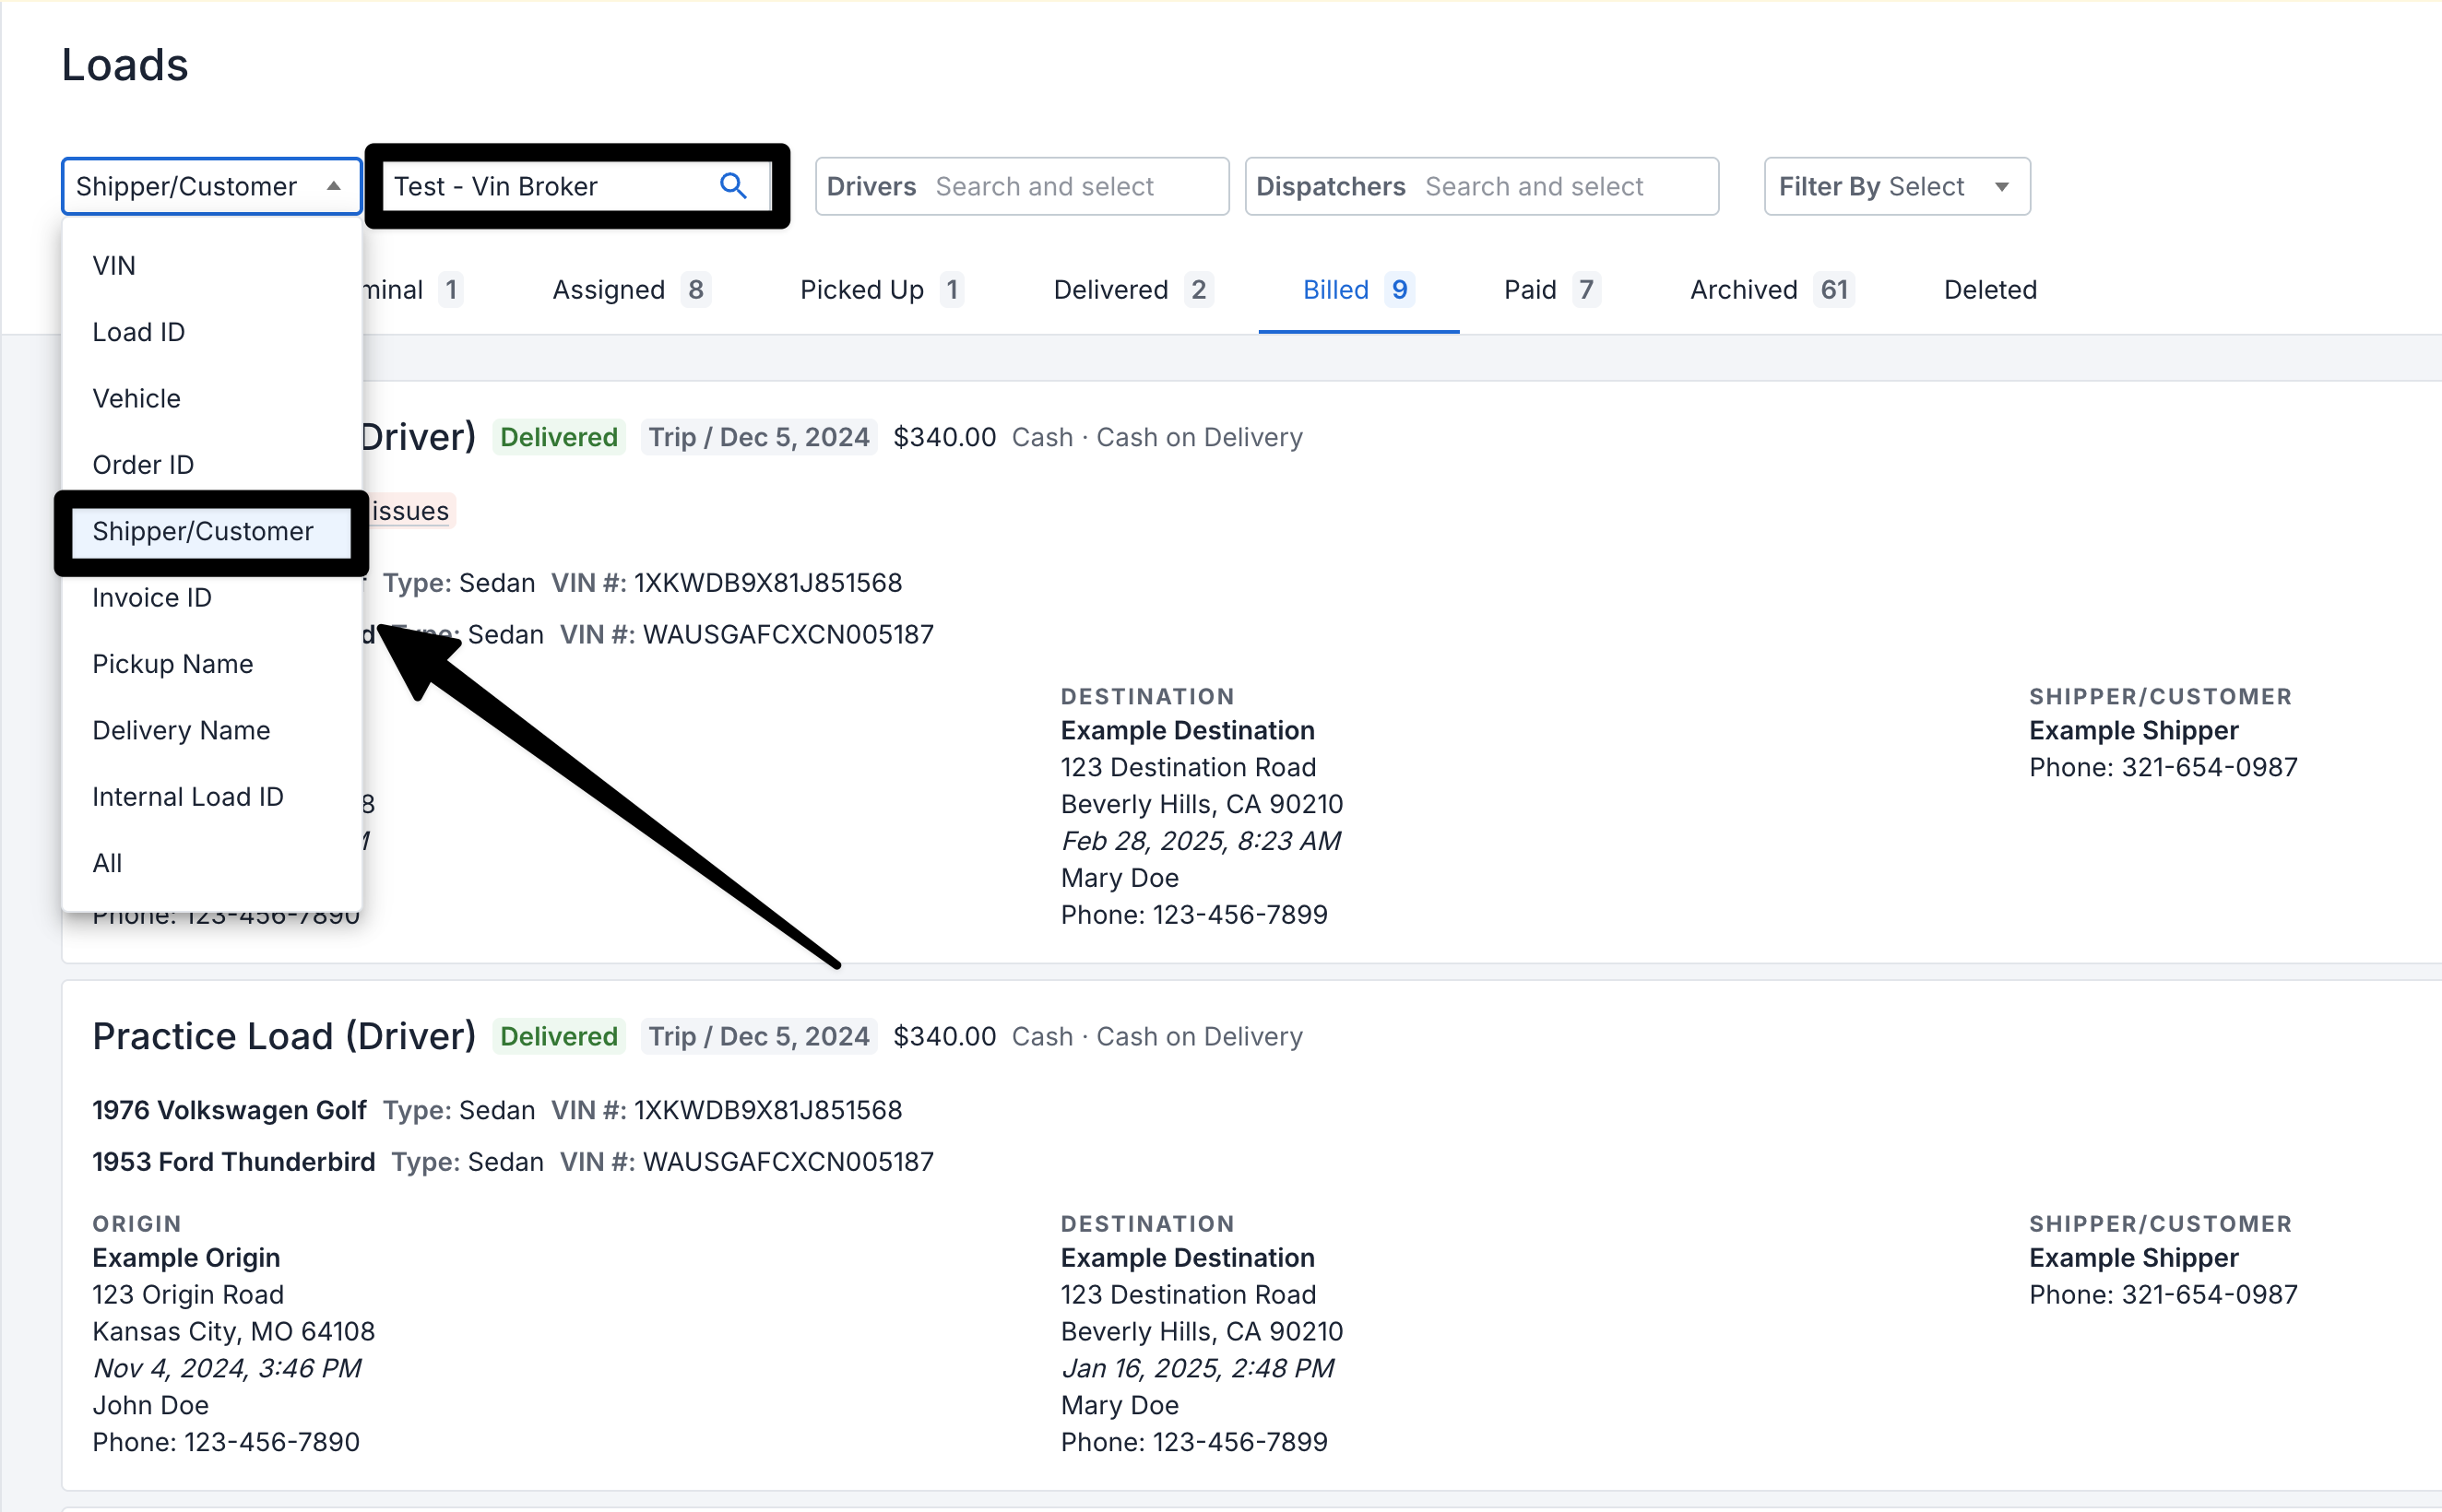Click Example Shipper in second load
Viewport: 2442px width, 1512px height.
[x=2133, y=1258]
